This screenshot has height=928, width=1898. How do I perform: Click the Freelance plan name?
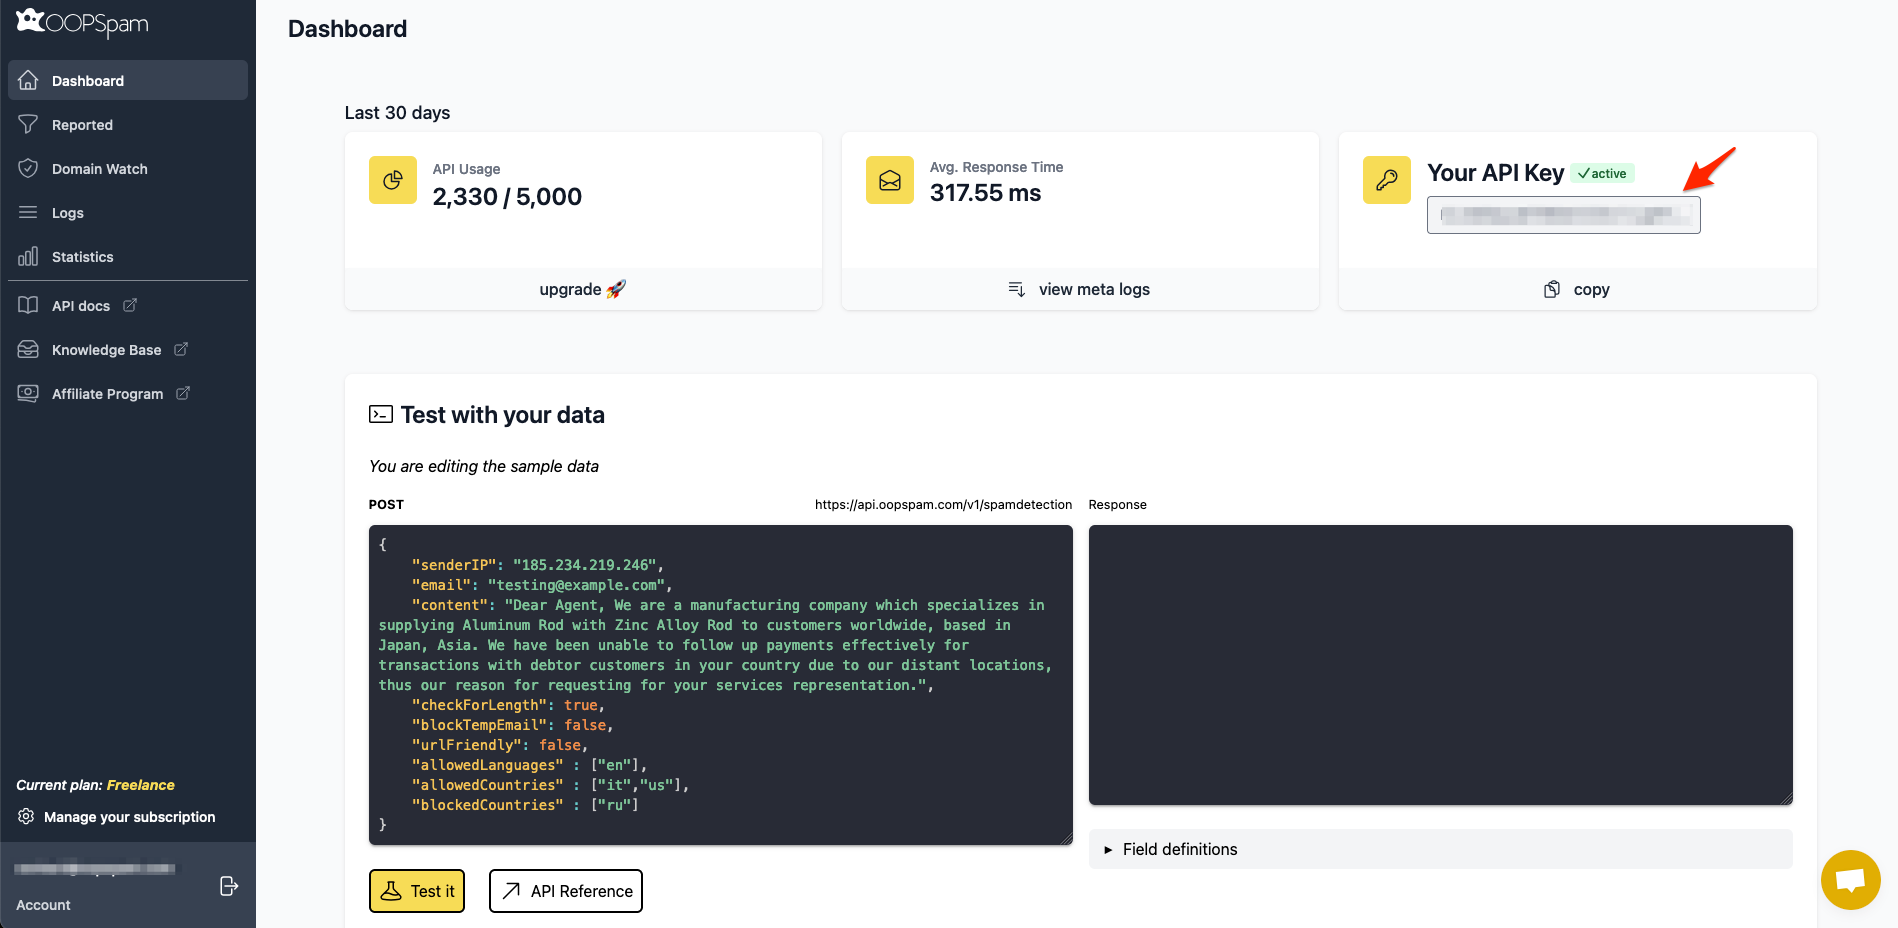tap(141, 785)
